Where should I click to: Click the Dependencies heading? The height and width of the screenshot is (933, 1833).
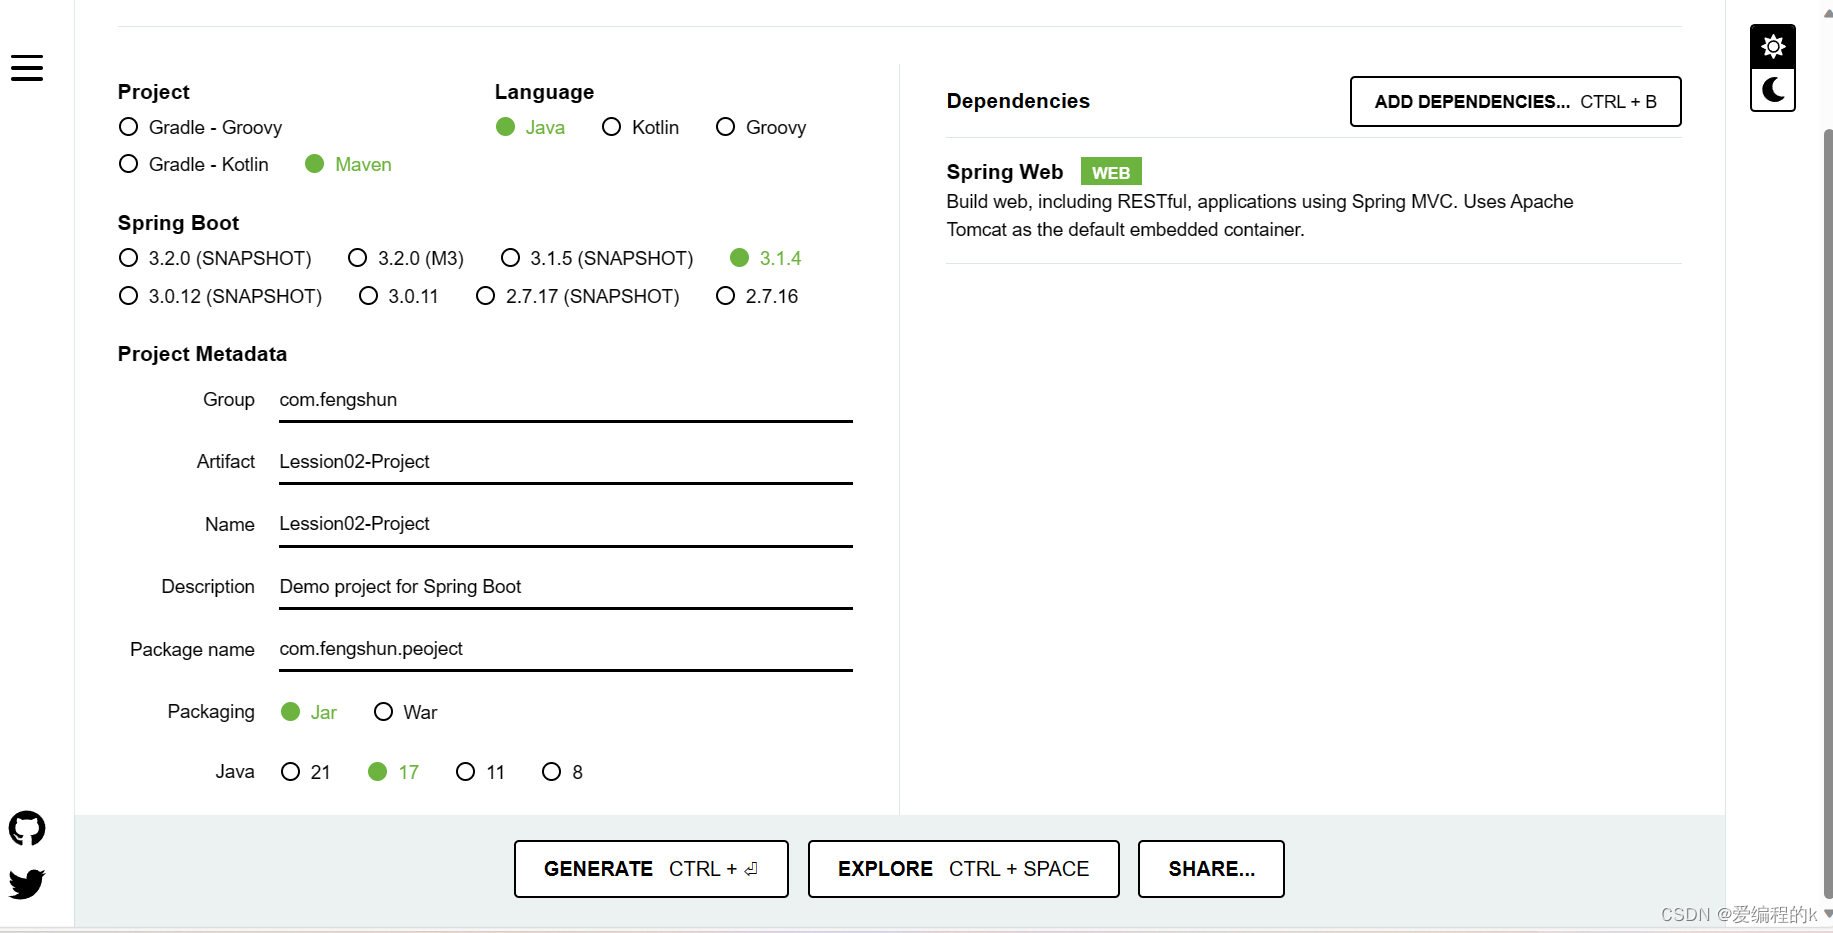1018,101
